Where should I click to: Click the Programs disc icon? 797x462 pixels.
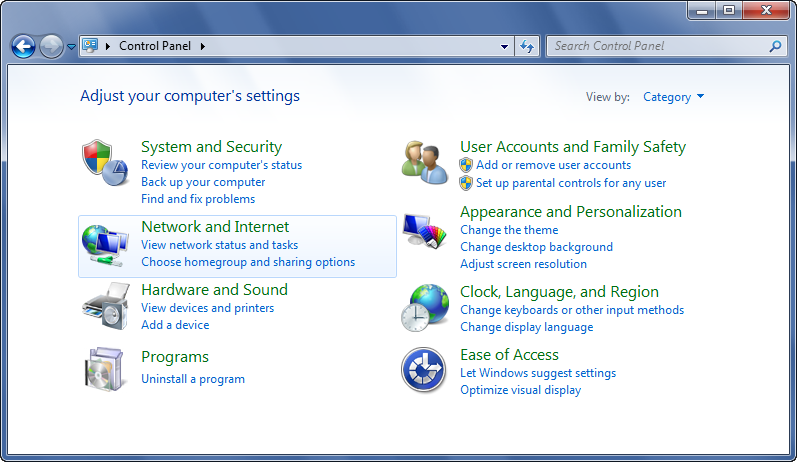pyautogui.click(x=104, y=369)
